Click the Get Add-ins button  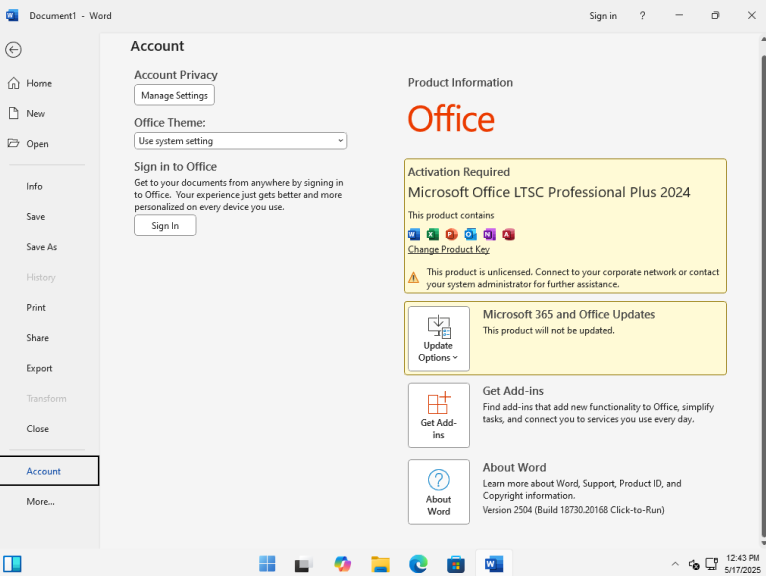coord(439,415)
